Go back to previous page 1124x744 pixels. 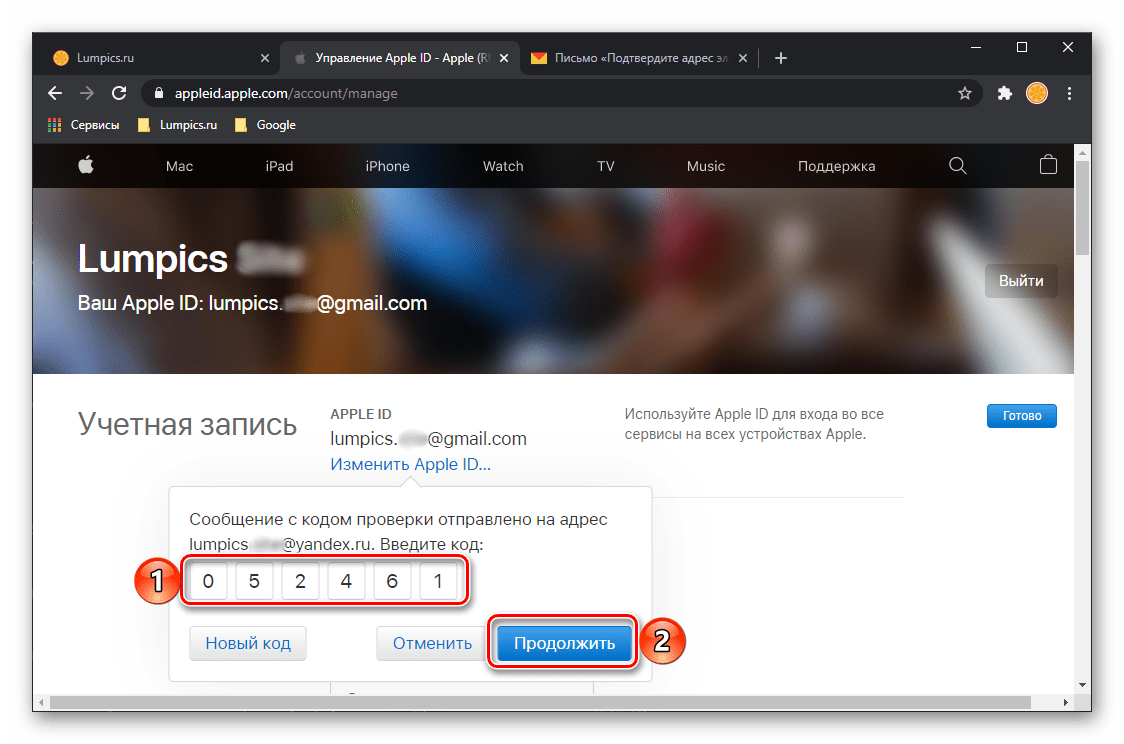pos(55,93)
